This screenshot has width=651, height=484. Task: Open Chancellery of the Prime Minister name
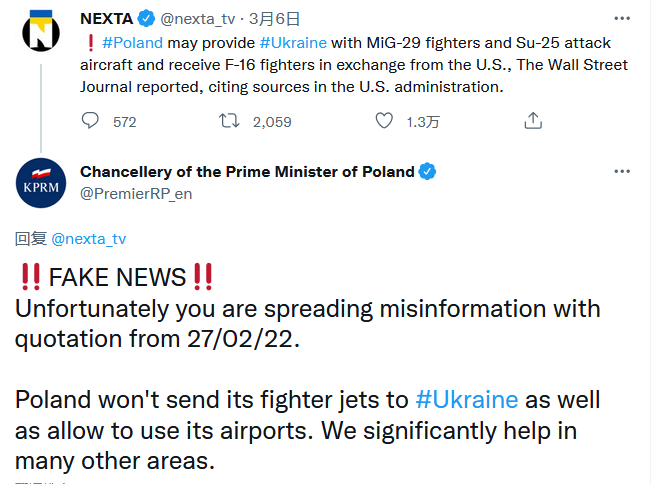coord(247,171)
